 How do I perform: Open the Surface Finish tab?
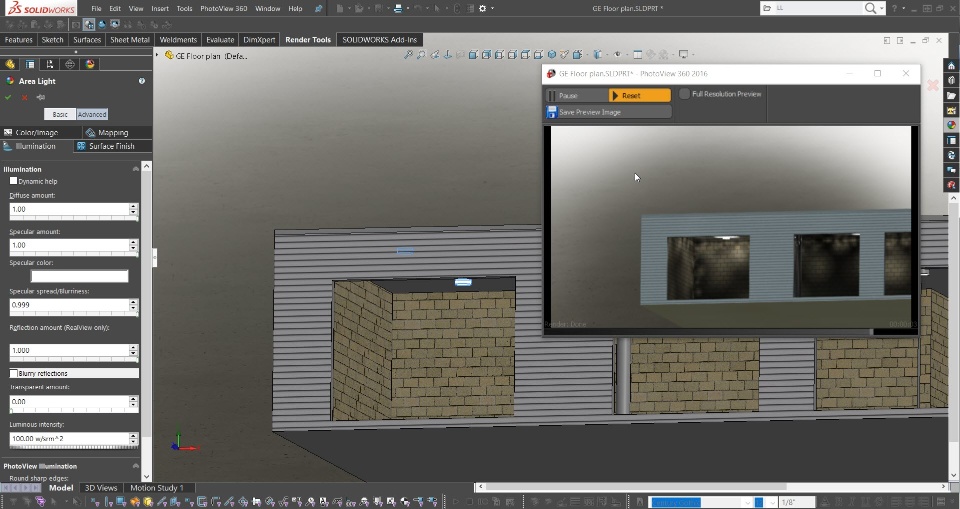pos(113,146)
